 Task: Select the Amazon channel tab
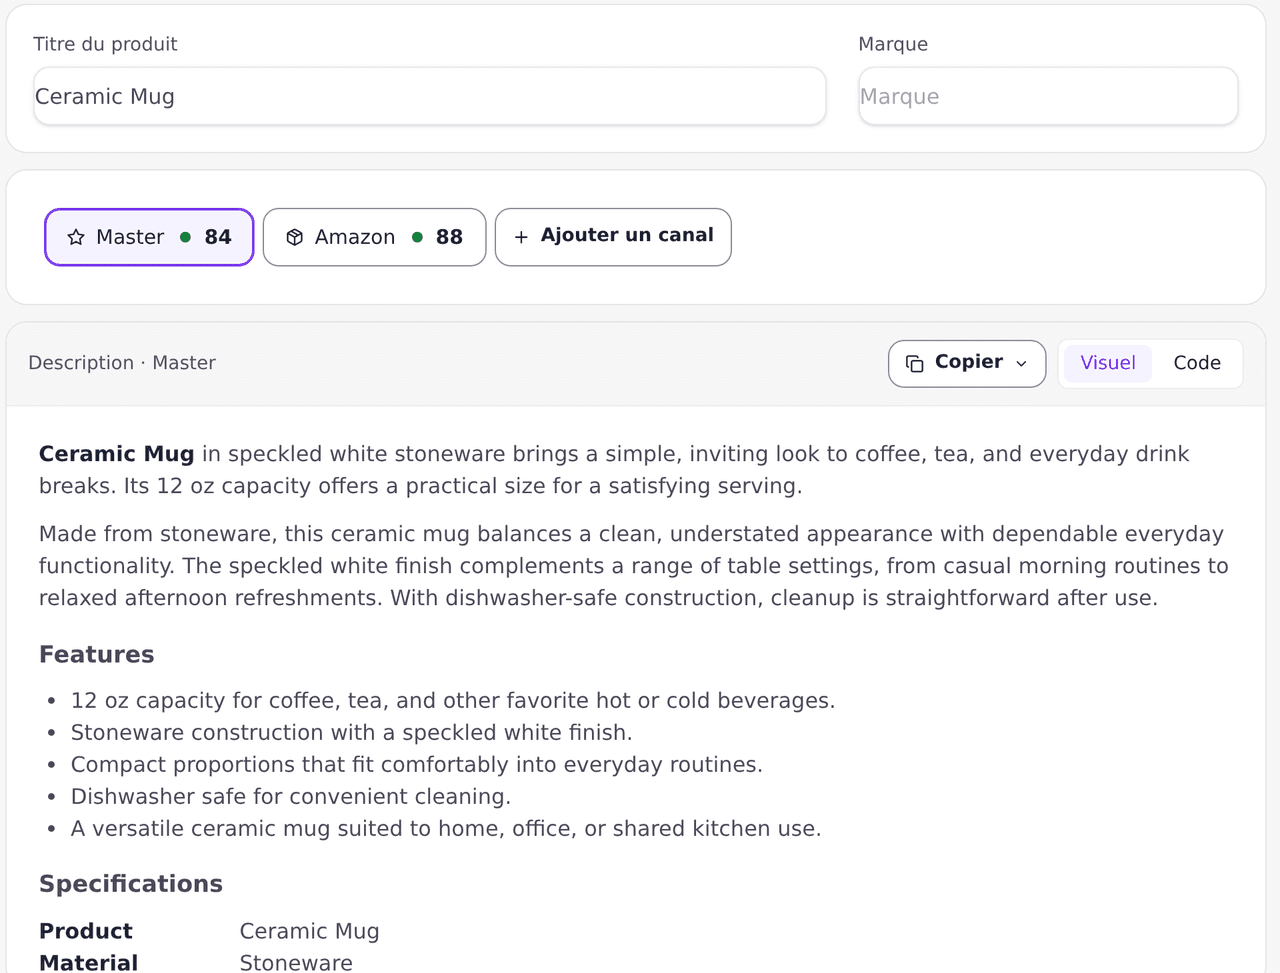tap(374, 237)
